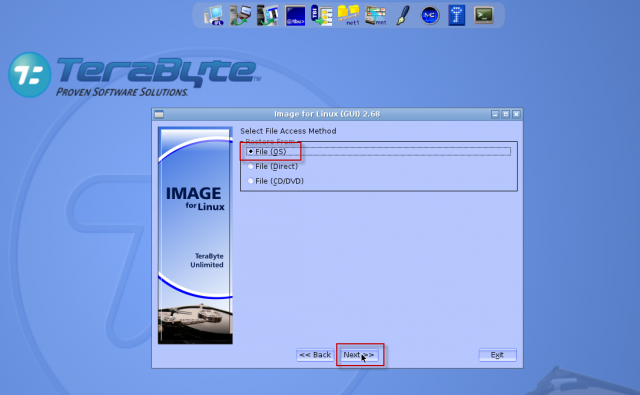Open the window menu icon in title bar
640x395 pixels.
(159, 114)
